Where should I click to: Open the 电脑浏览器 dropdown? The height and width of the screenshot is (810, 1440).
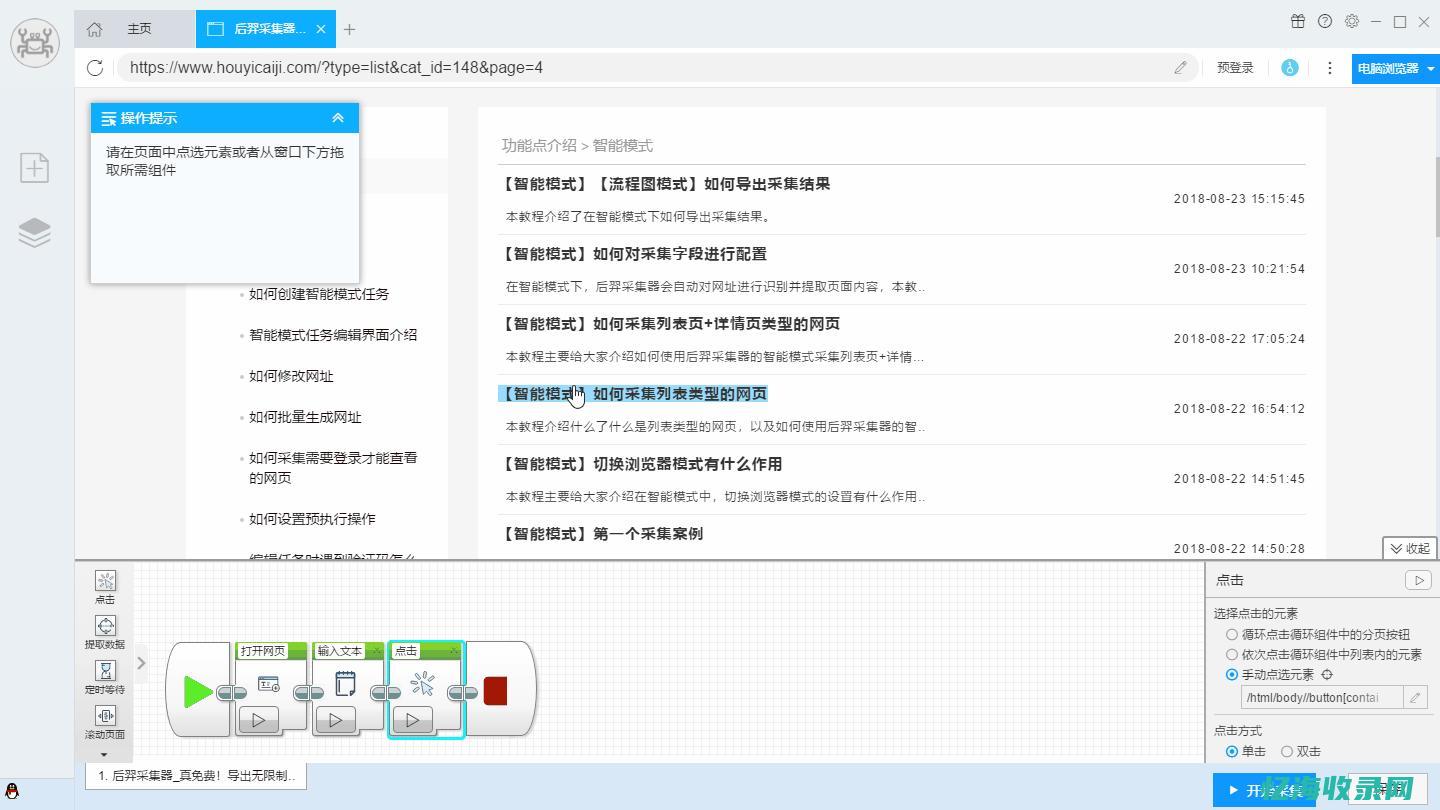tap(1394, 68)
